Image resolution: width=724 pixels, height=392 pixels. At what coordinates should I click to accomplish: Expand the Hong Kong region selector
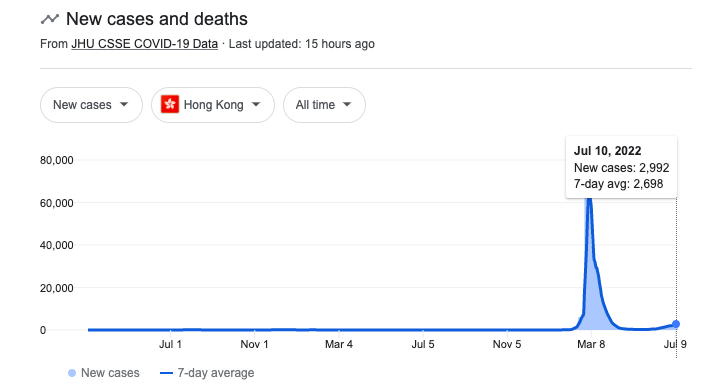click(213, 105)
